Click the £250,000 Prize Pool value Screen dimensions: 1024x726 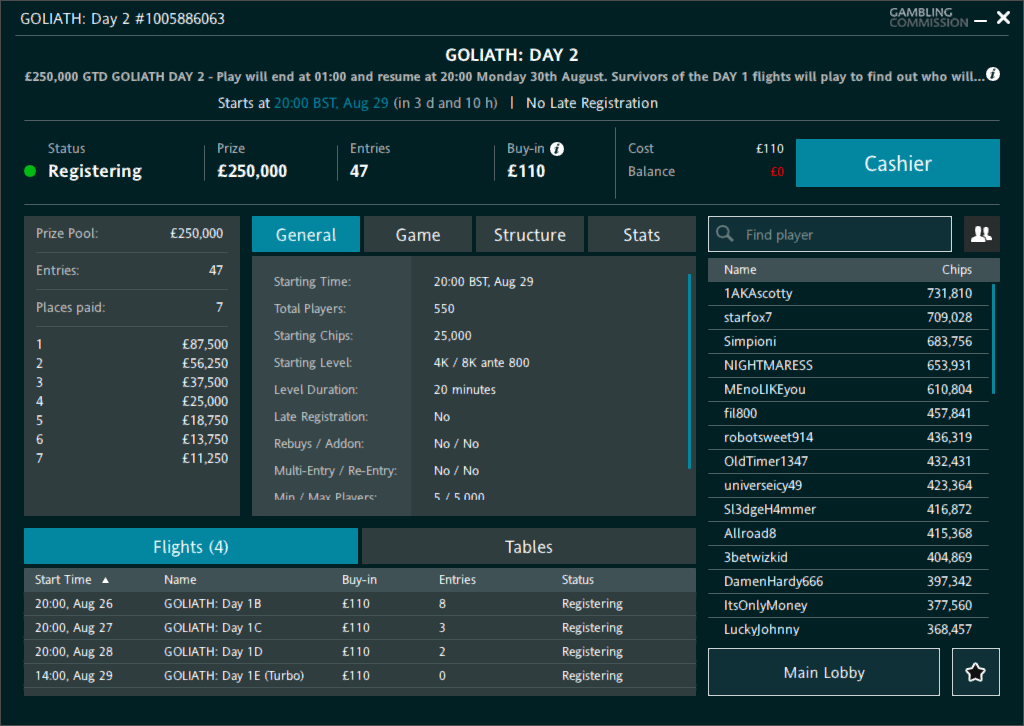point(197,234)
